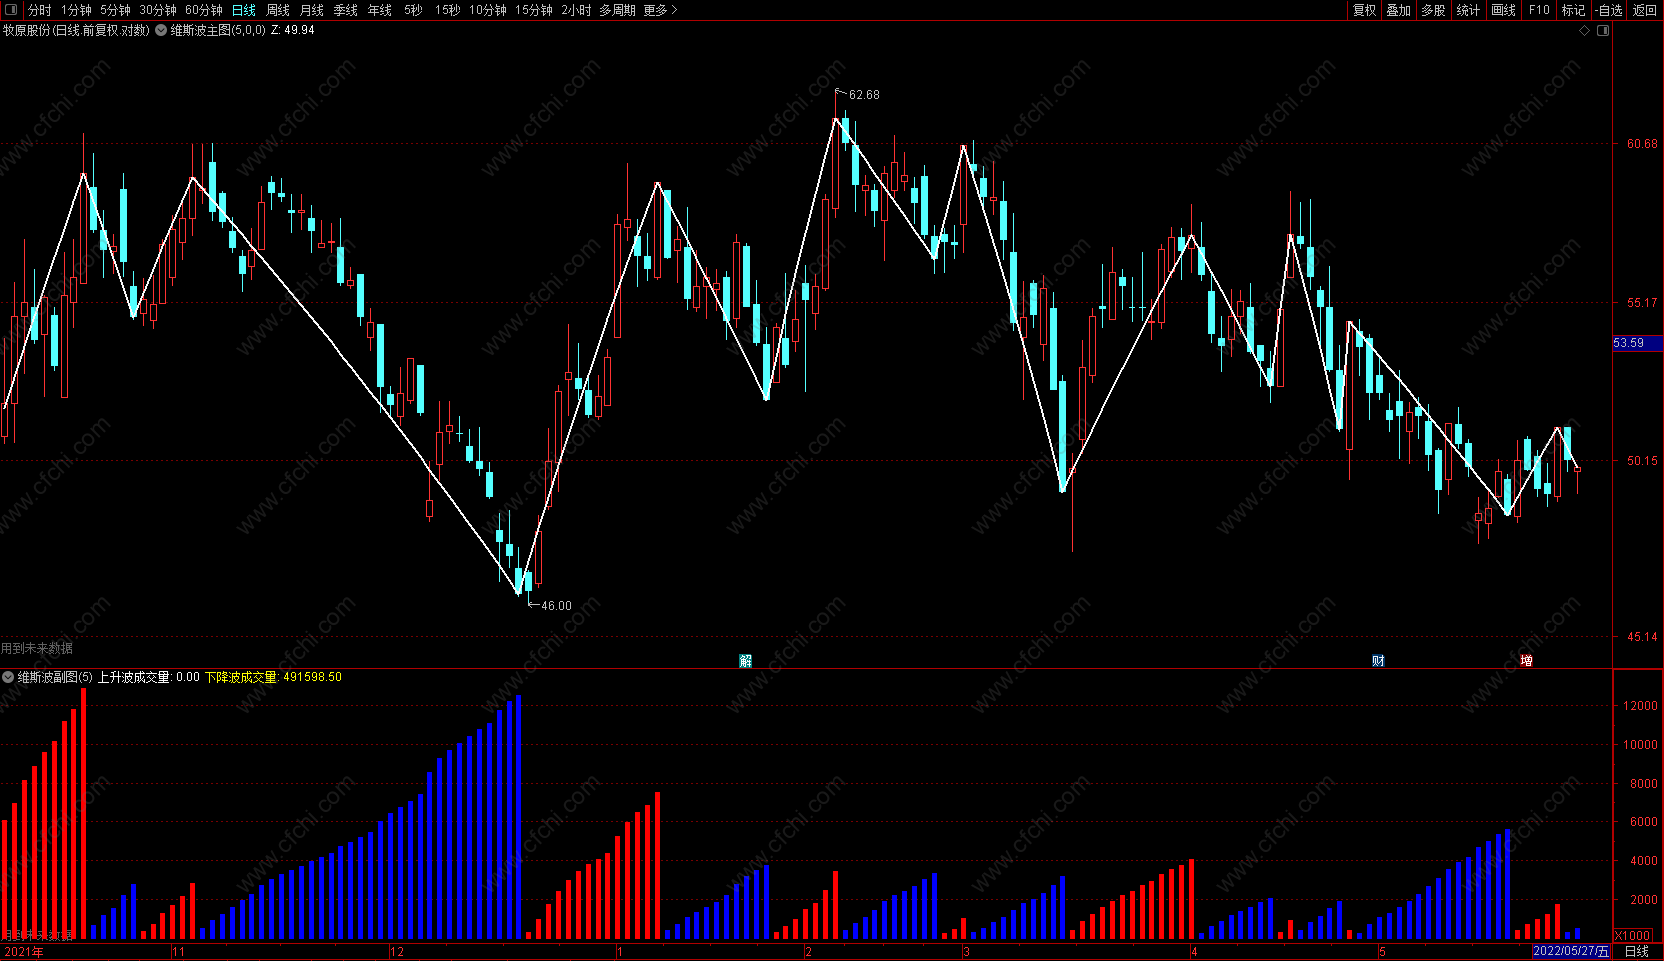This screenshot has height=961, width=1664.
Task: Switch to the 周线 weekly period tab
Action: [x=278, y=10]
